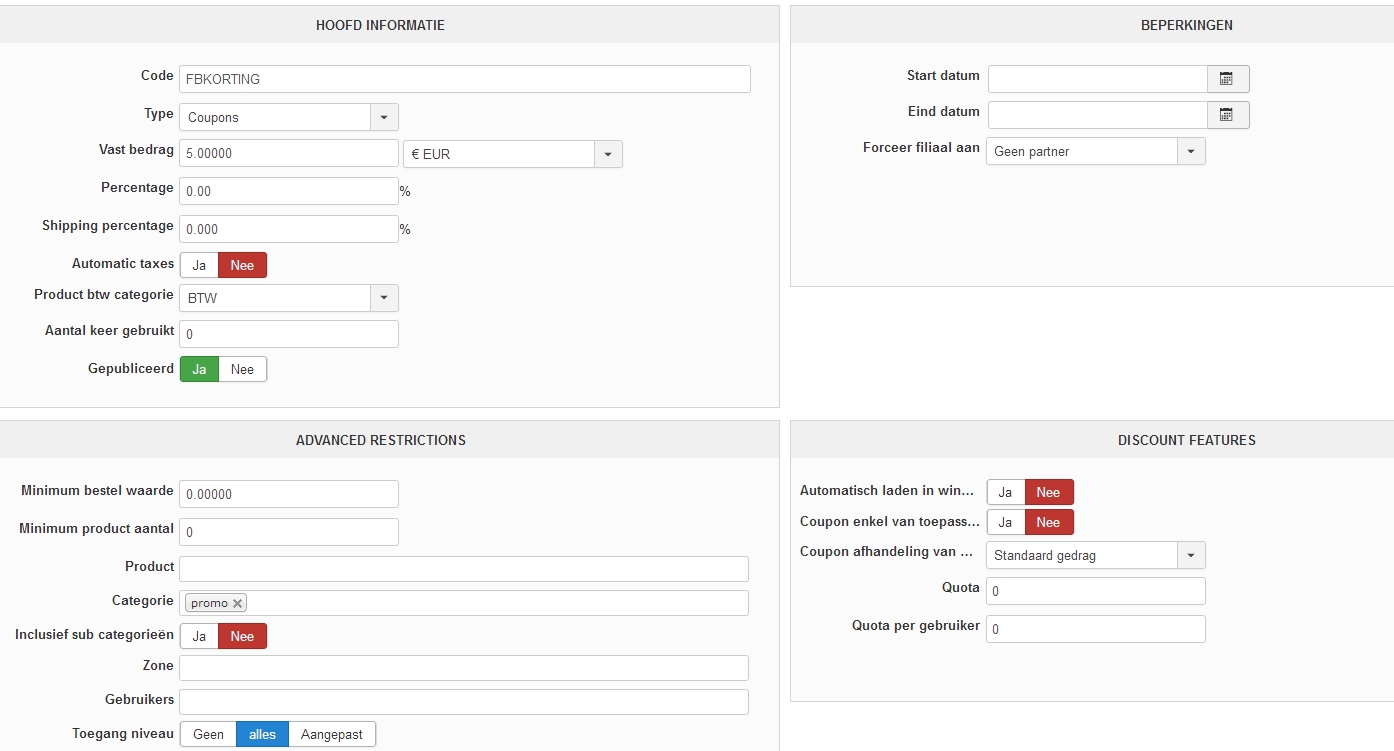Set Gepubliceerd to Nee

pyautogui.click(x=242, y=369)
